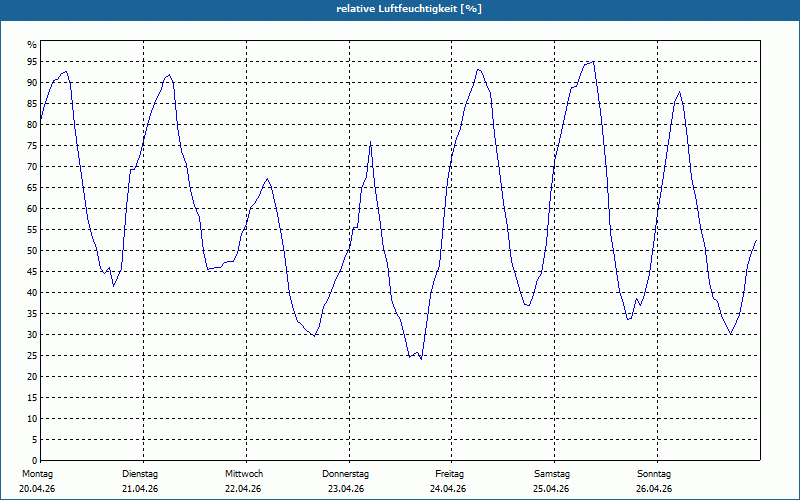Click the date label 21.04.26
The image size is (800, 500).
tap(140, 489)
